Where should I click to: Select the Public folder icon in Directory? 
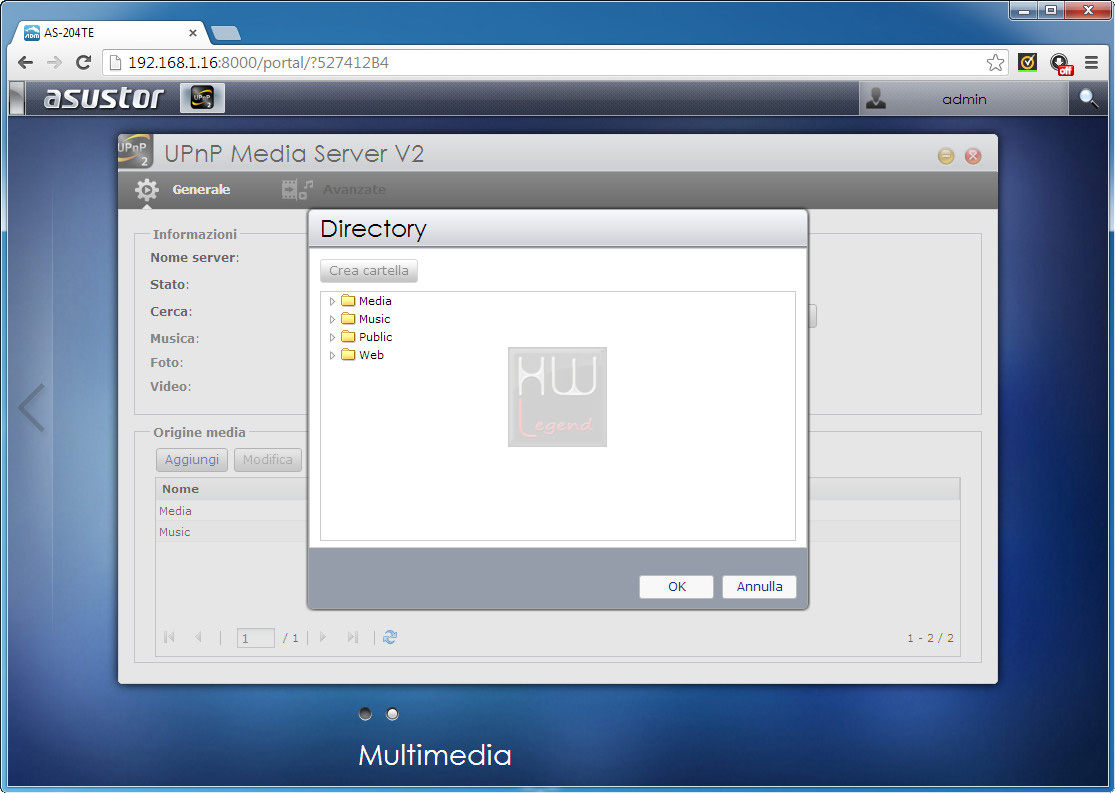[348, 336]
